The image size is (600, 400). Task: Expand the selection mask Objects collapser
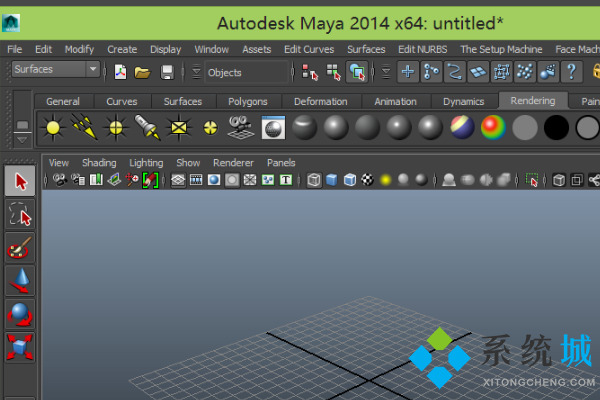coord(196,72)
